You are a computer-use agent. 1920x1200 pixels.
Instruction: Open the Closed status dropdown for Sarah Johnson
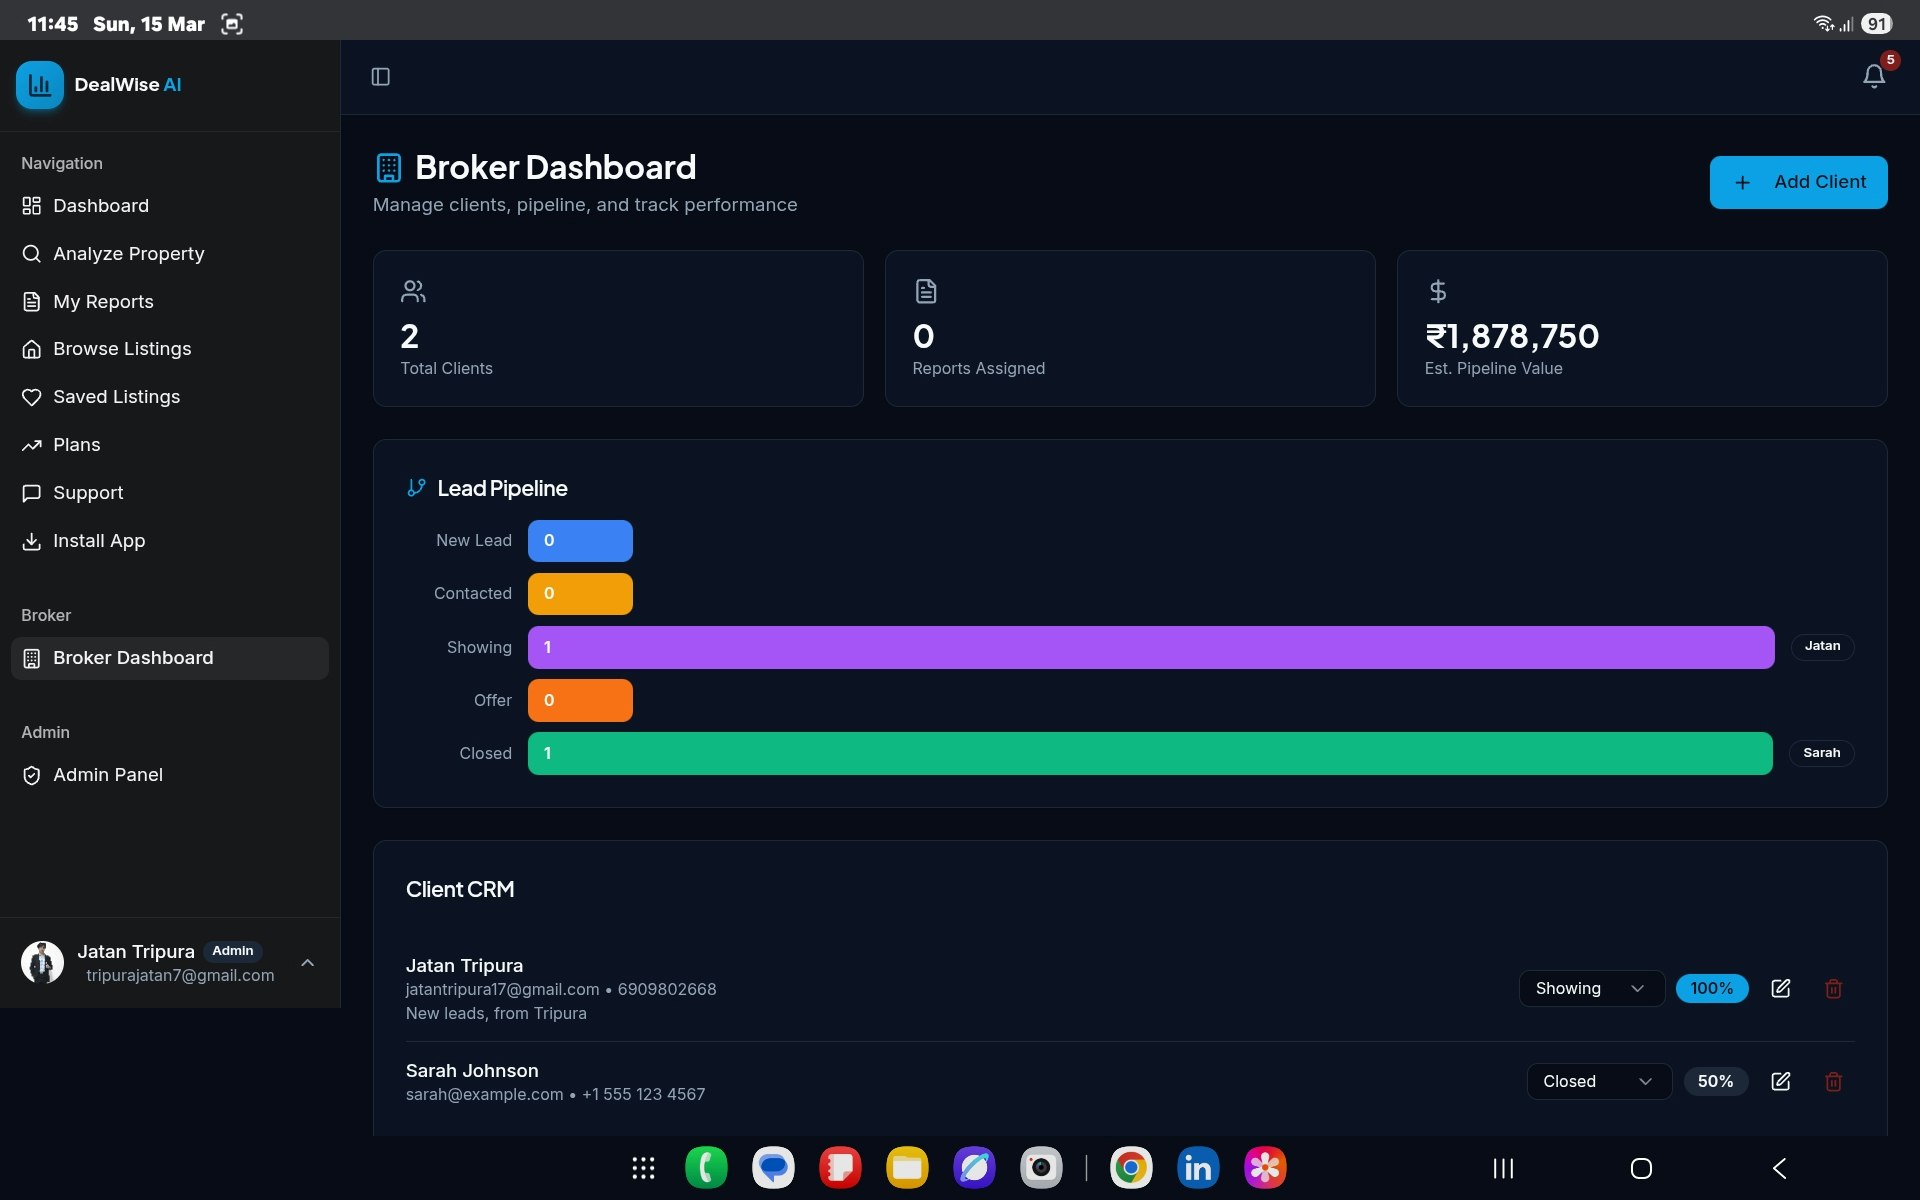1597,1081
